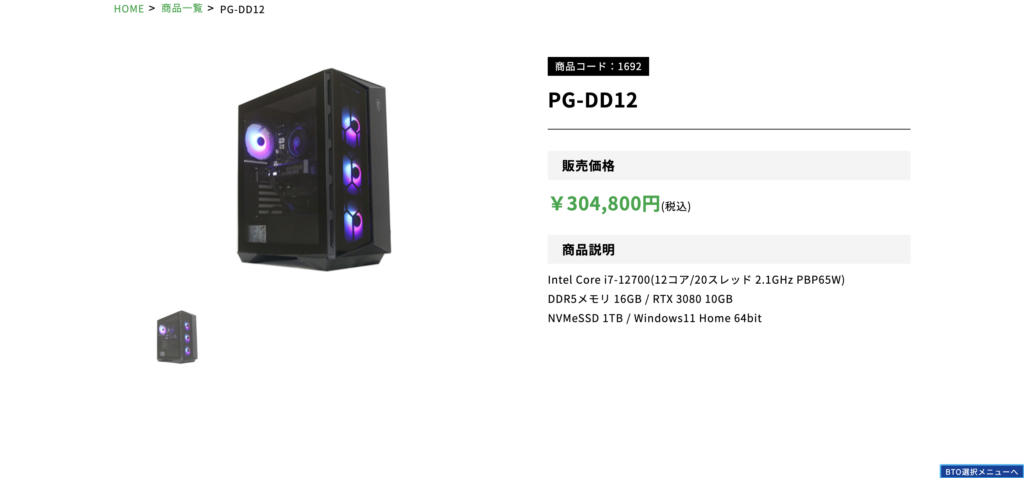1024x478 pixels.
Task: Click the glowing CPU cooler fan in image
Action: [x=259, y=143]
